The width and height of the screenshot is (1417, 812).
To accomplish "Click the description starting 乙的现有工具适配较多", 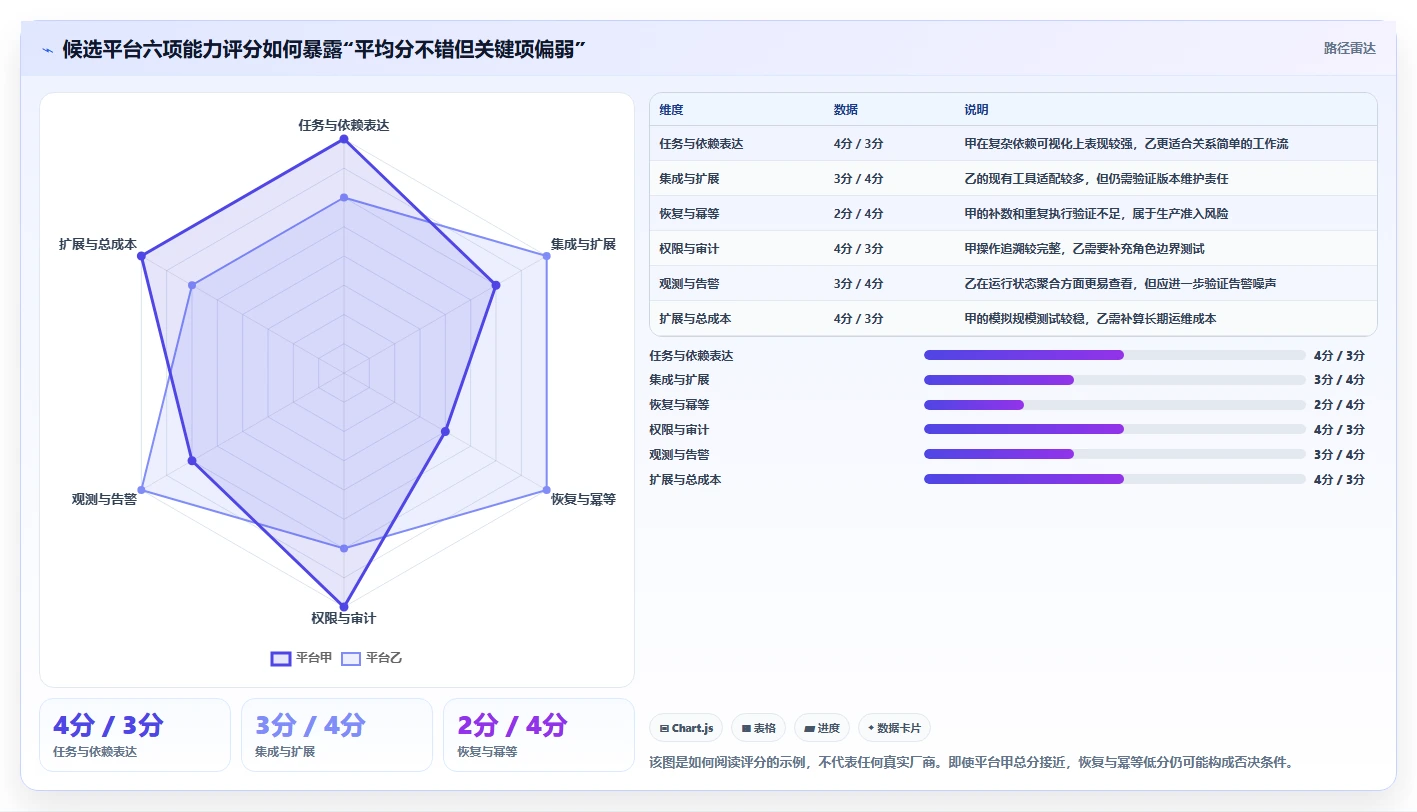I will point(1096,179).
